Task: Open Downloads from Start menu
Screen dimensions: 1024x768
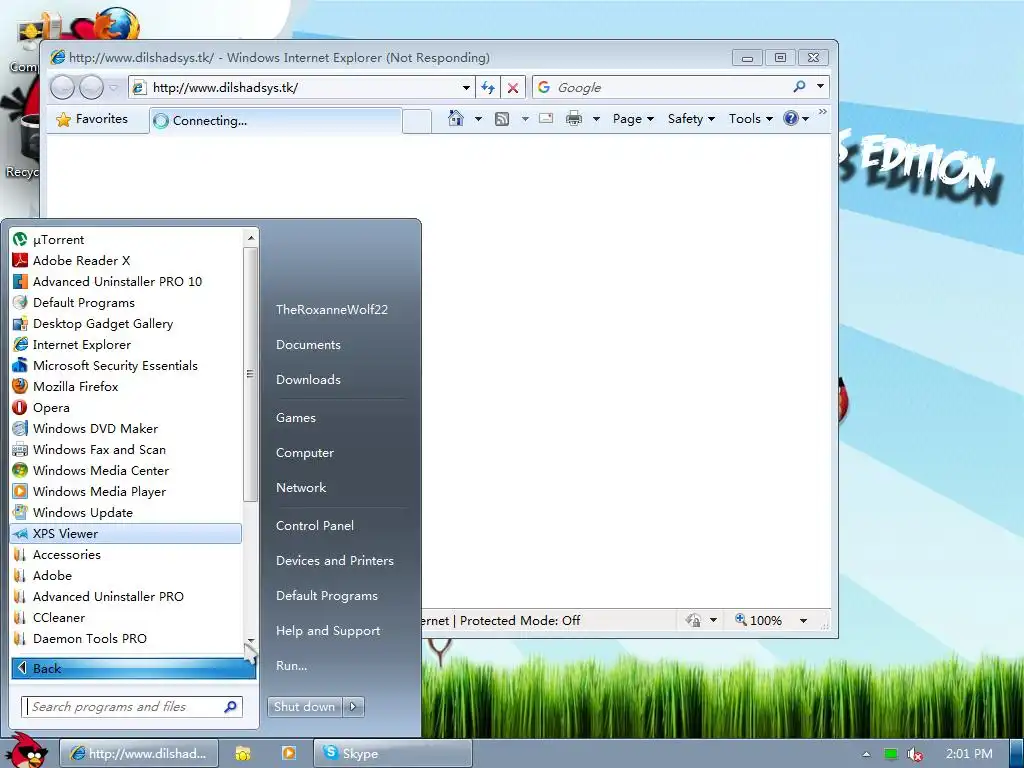Action: click(x=308, y=379)
